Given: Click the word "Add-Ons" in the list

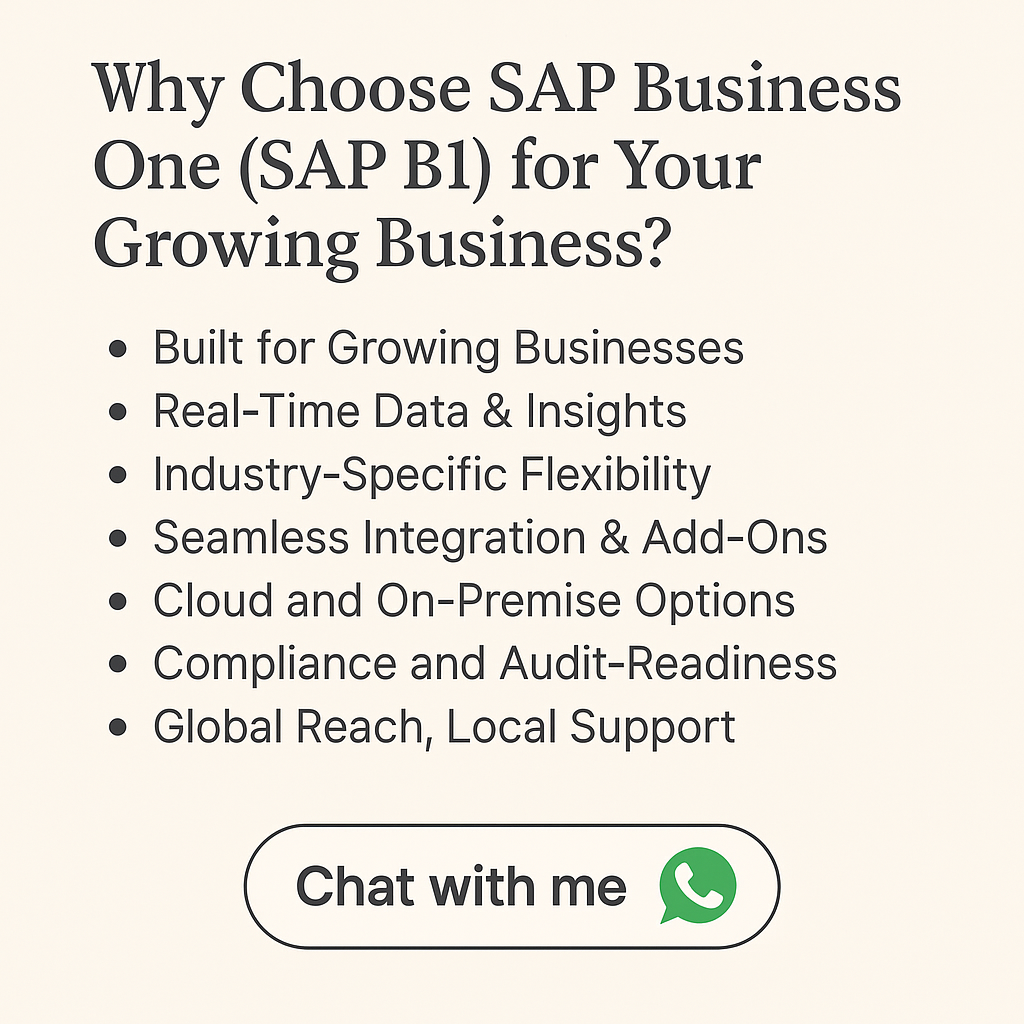Looking at the screenshot, I should pos(735,537).
